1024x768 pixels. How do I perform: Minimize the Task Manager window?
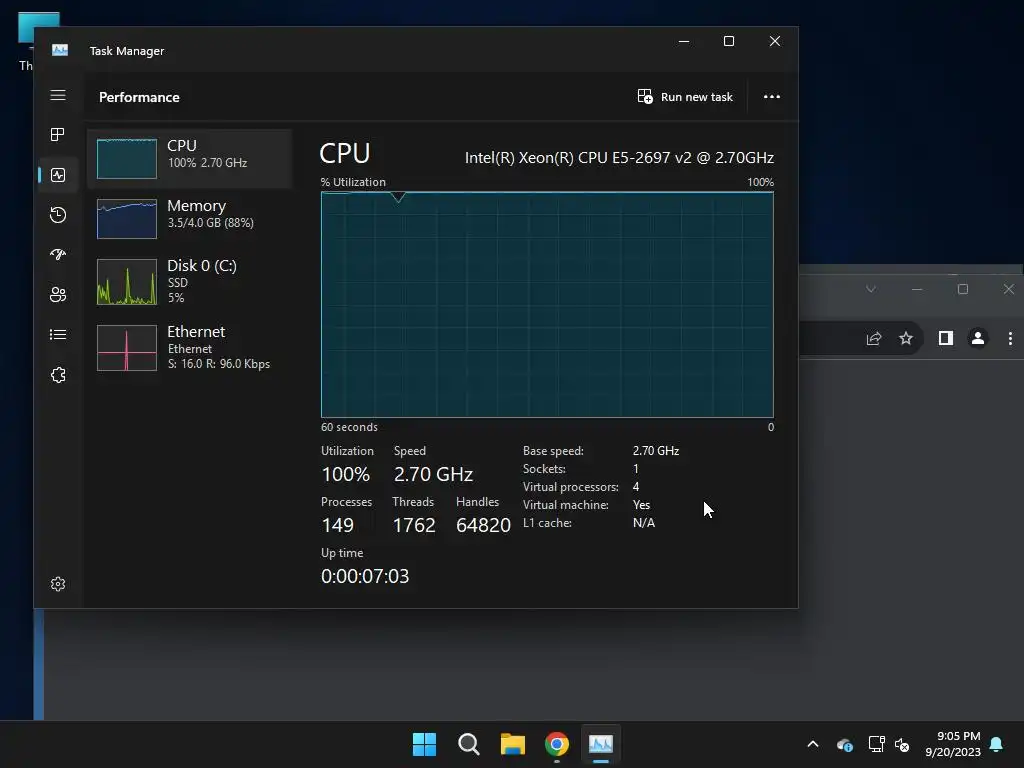click(x=684, y=41)
